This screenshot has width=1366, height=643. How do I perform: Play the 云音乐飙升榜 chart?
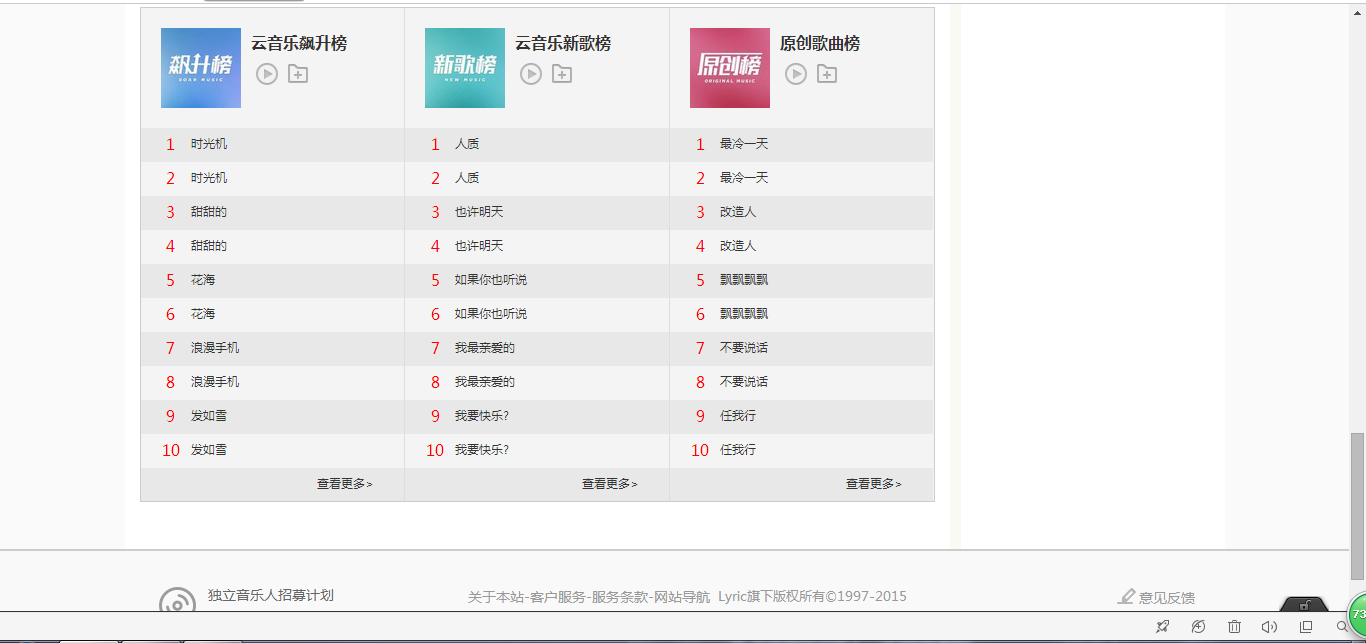pyautogui.click(x=266, y=74)
